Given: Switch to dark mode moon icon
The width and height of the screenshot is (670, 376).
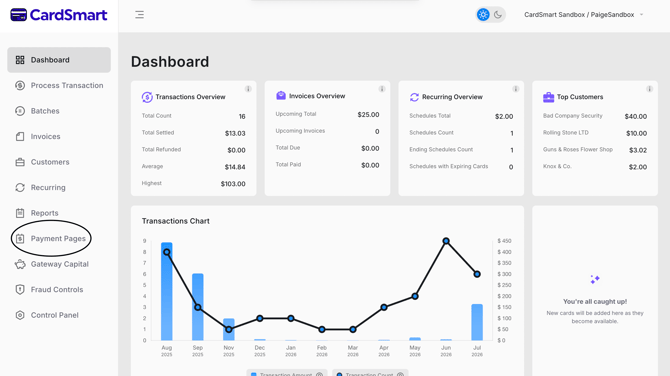Looking at the screenshot, I should (498, 15).
